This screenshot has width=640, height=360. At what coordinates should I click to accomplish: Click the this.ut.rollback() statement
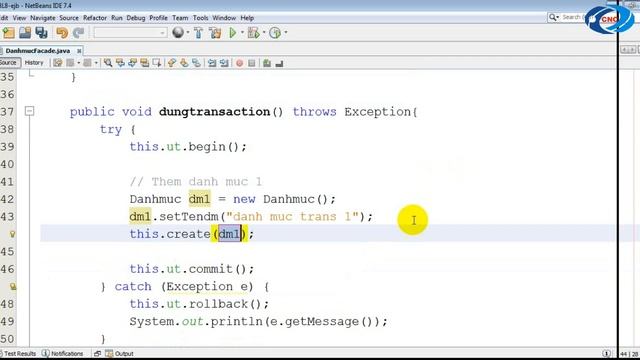tap(199, 304)
